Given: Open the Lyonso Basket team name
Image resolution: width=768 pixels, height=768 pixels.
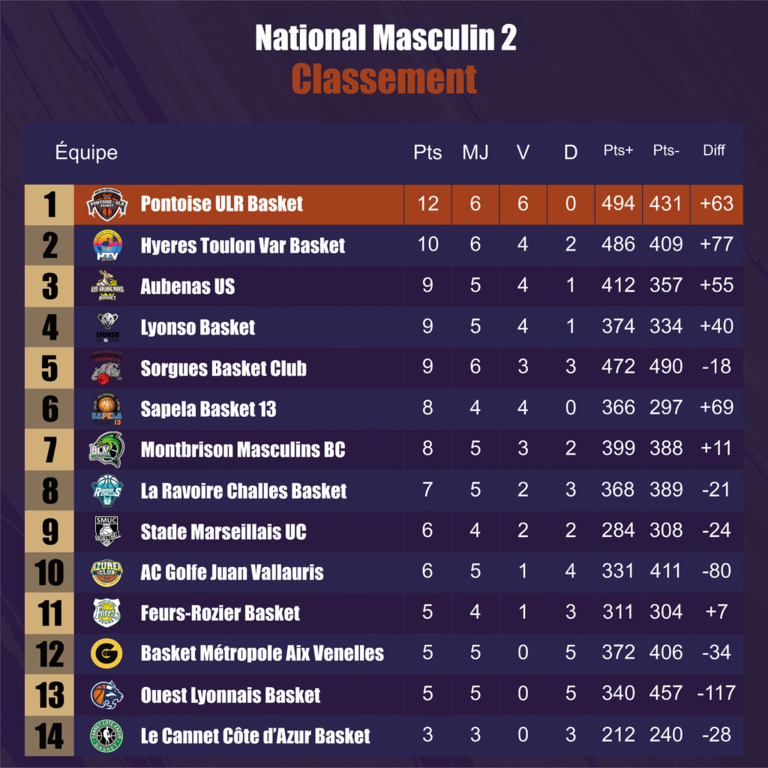Looking at the screenshot, I should pyautogui.click(x=198, y=327).
